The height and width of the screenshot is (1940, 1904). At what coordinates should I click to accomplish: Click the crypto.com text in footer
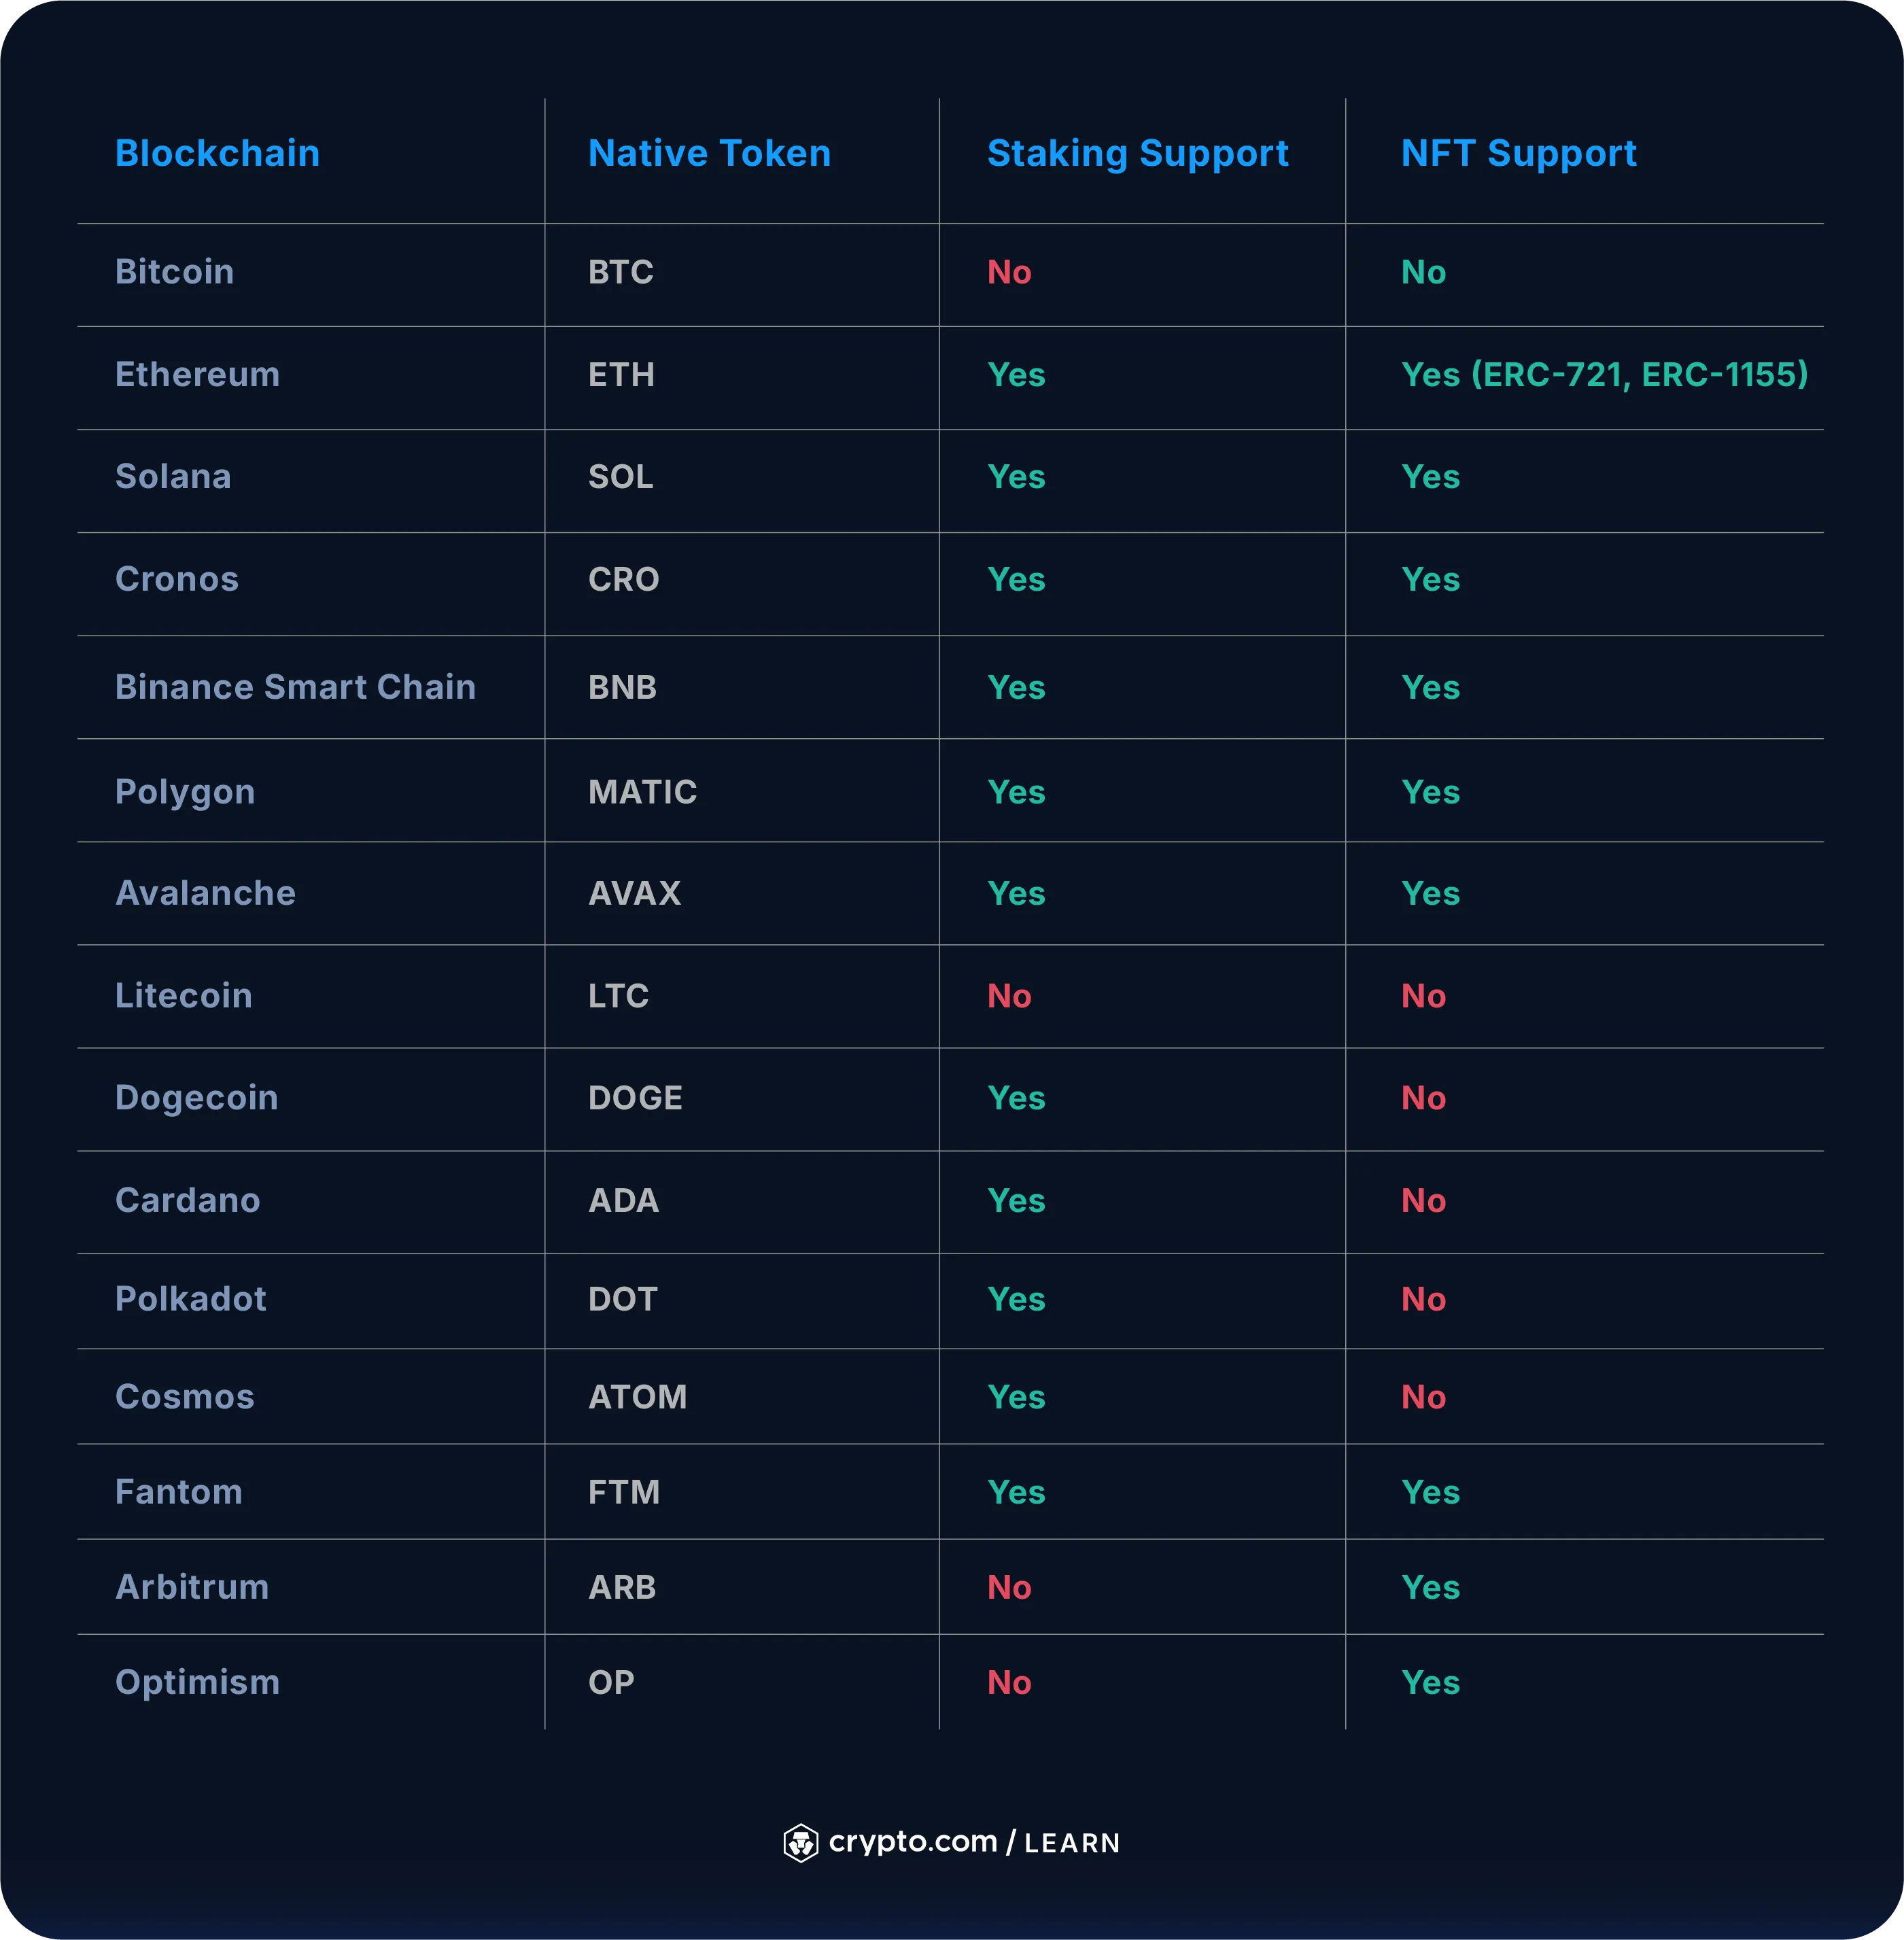point(913,1842)
